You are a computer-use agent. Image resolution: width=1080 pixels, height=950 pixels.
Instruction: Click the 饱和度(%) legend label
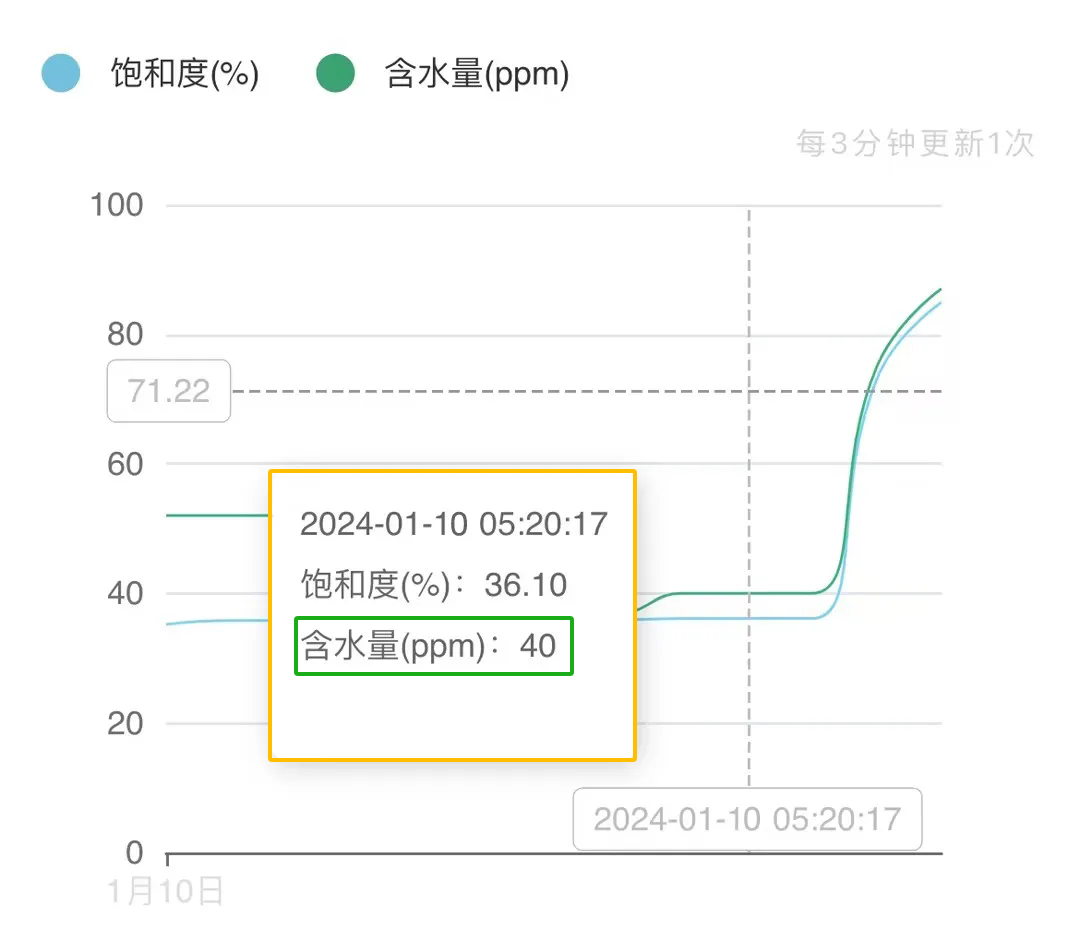(x=185, y=74)
